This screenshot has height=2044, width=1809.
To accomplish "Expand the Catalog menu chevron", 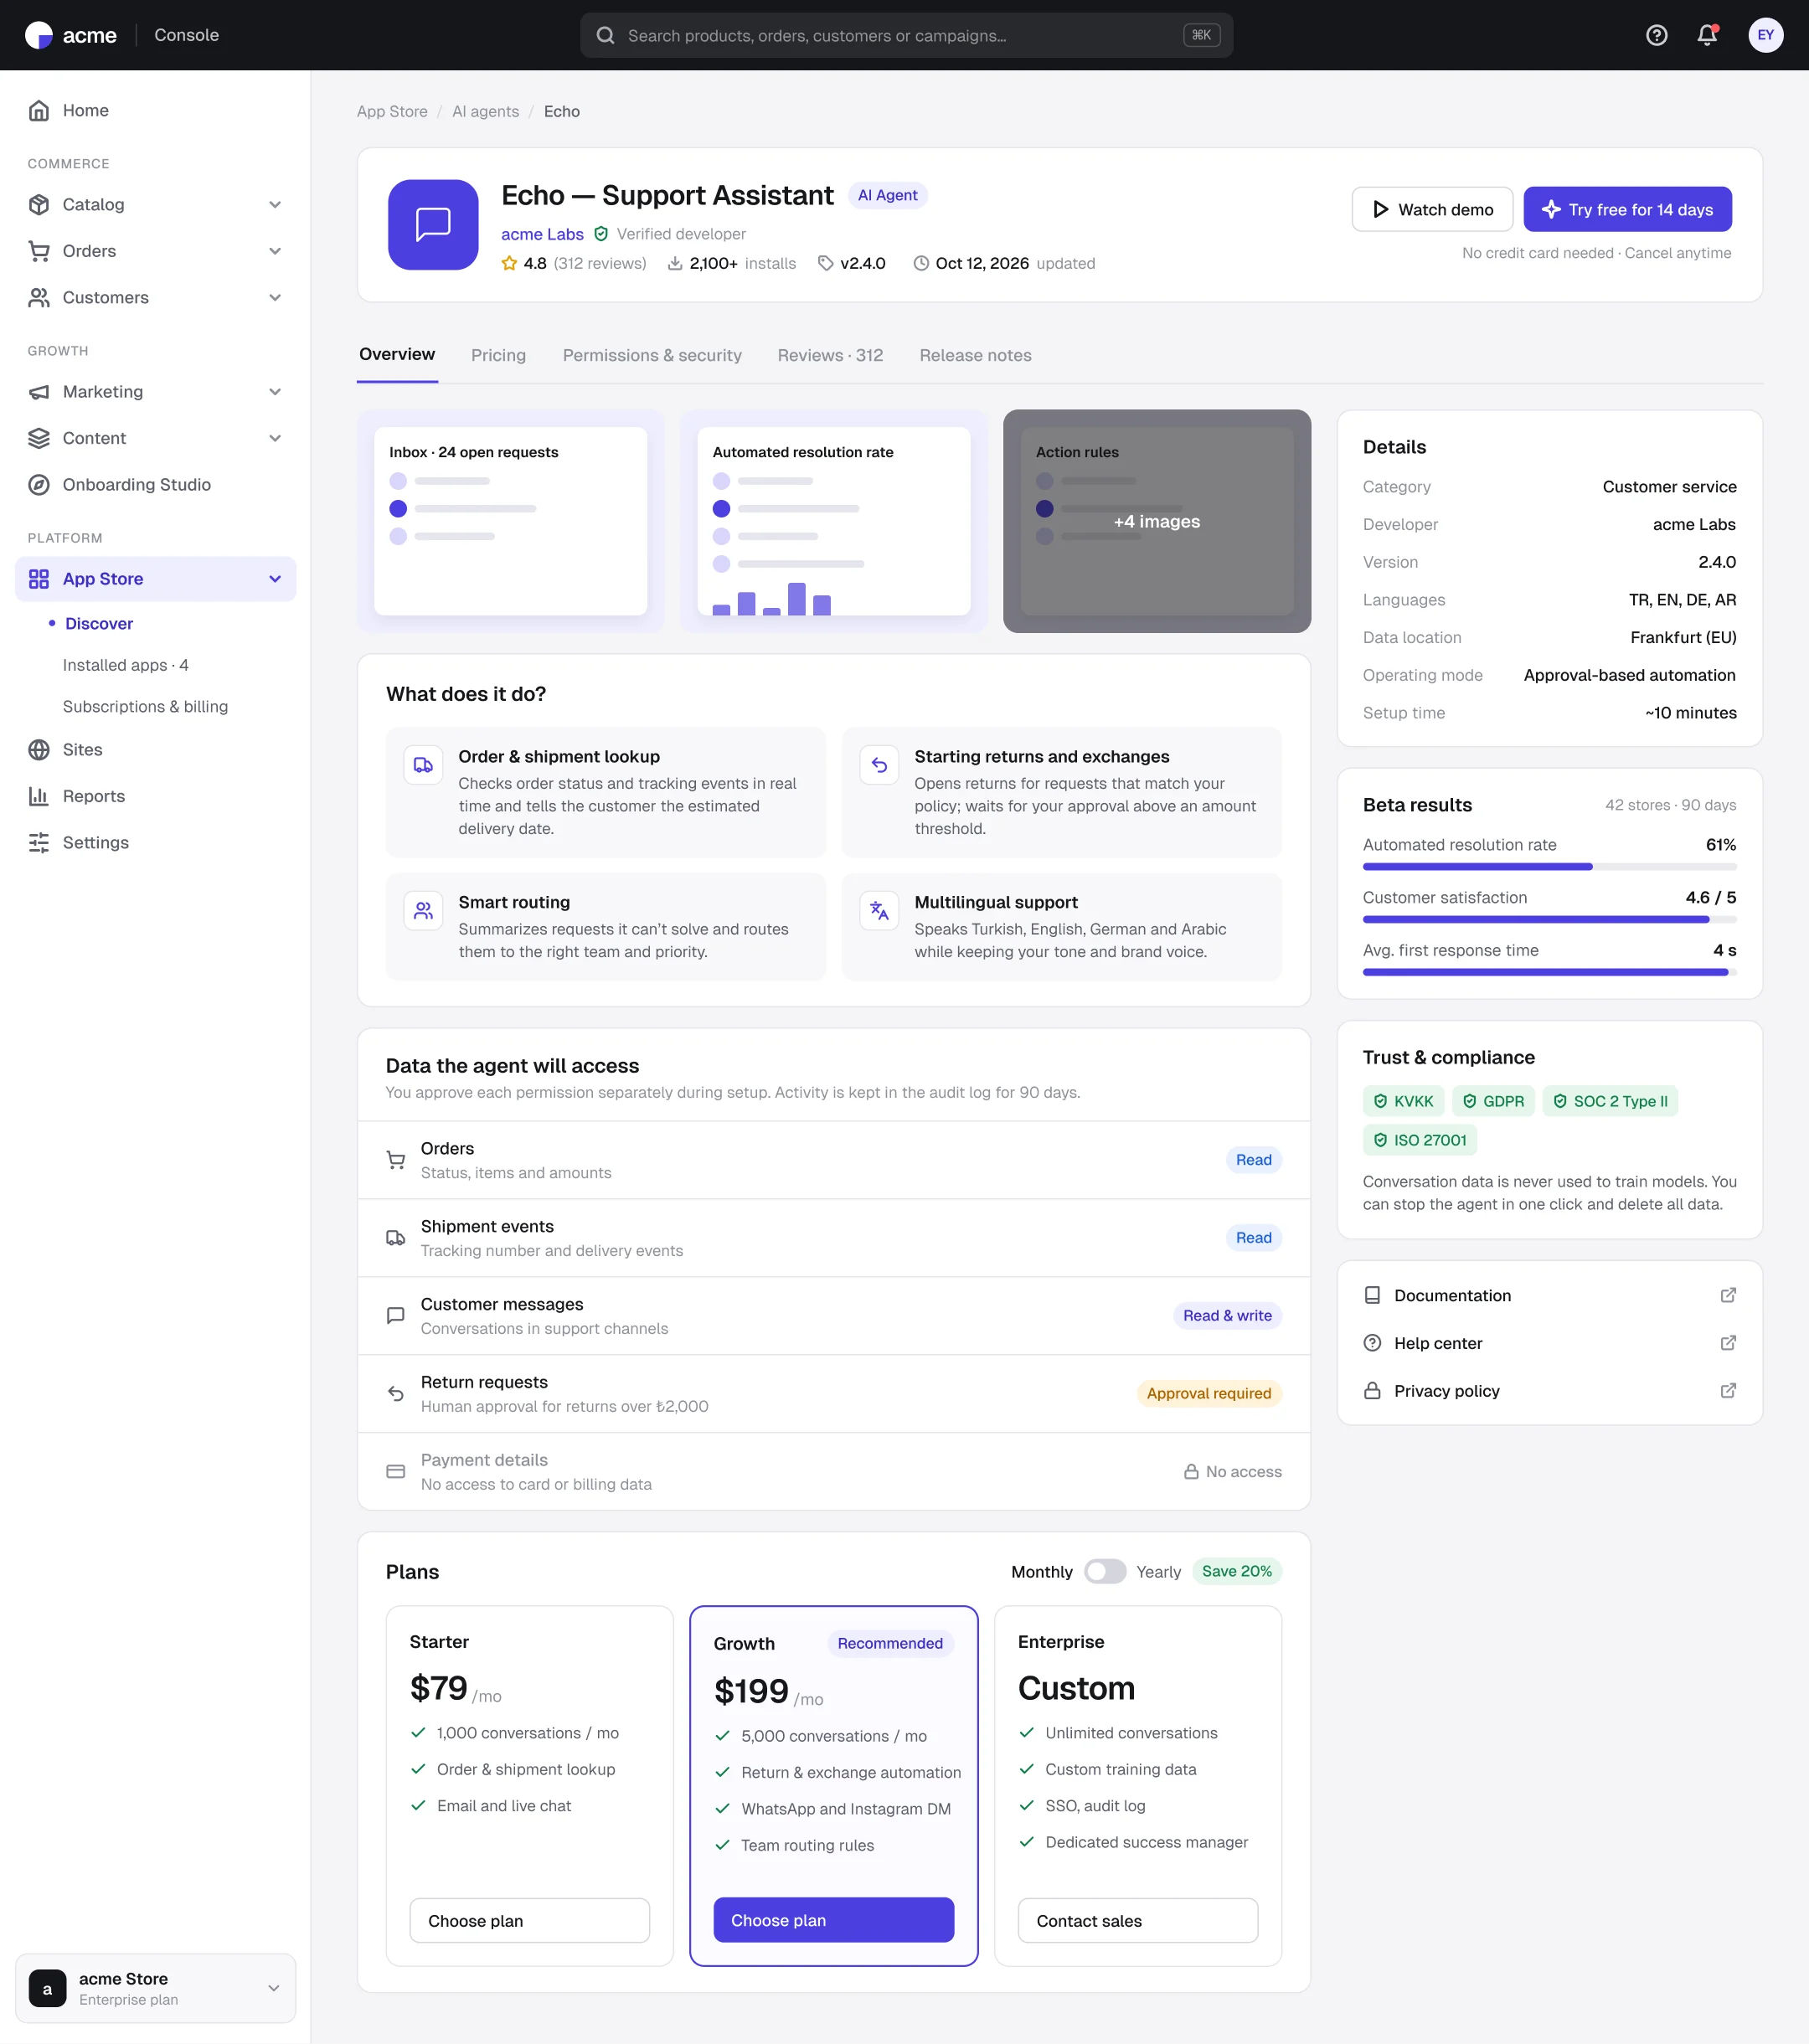I will point(275,205).
